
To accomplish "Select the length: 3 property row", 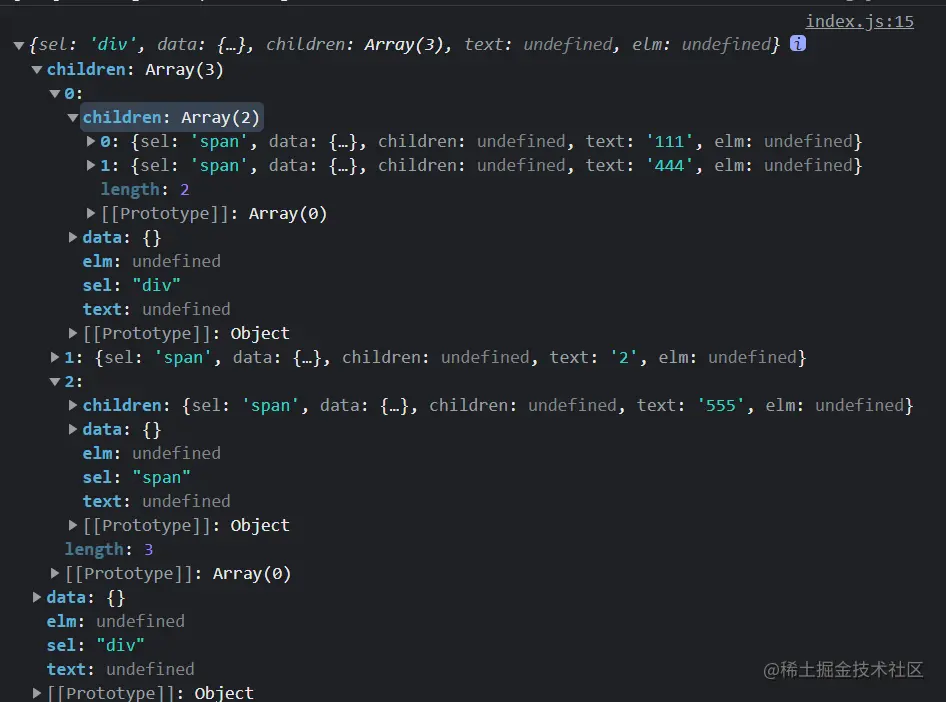I will [x=109, y=549].
